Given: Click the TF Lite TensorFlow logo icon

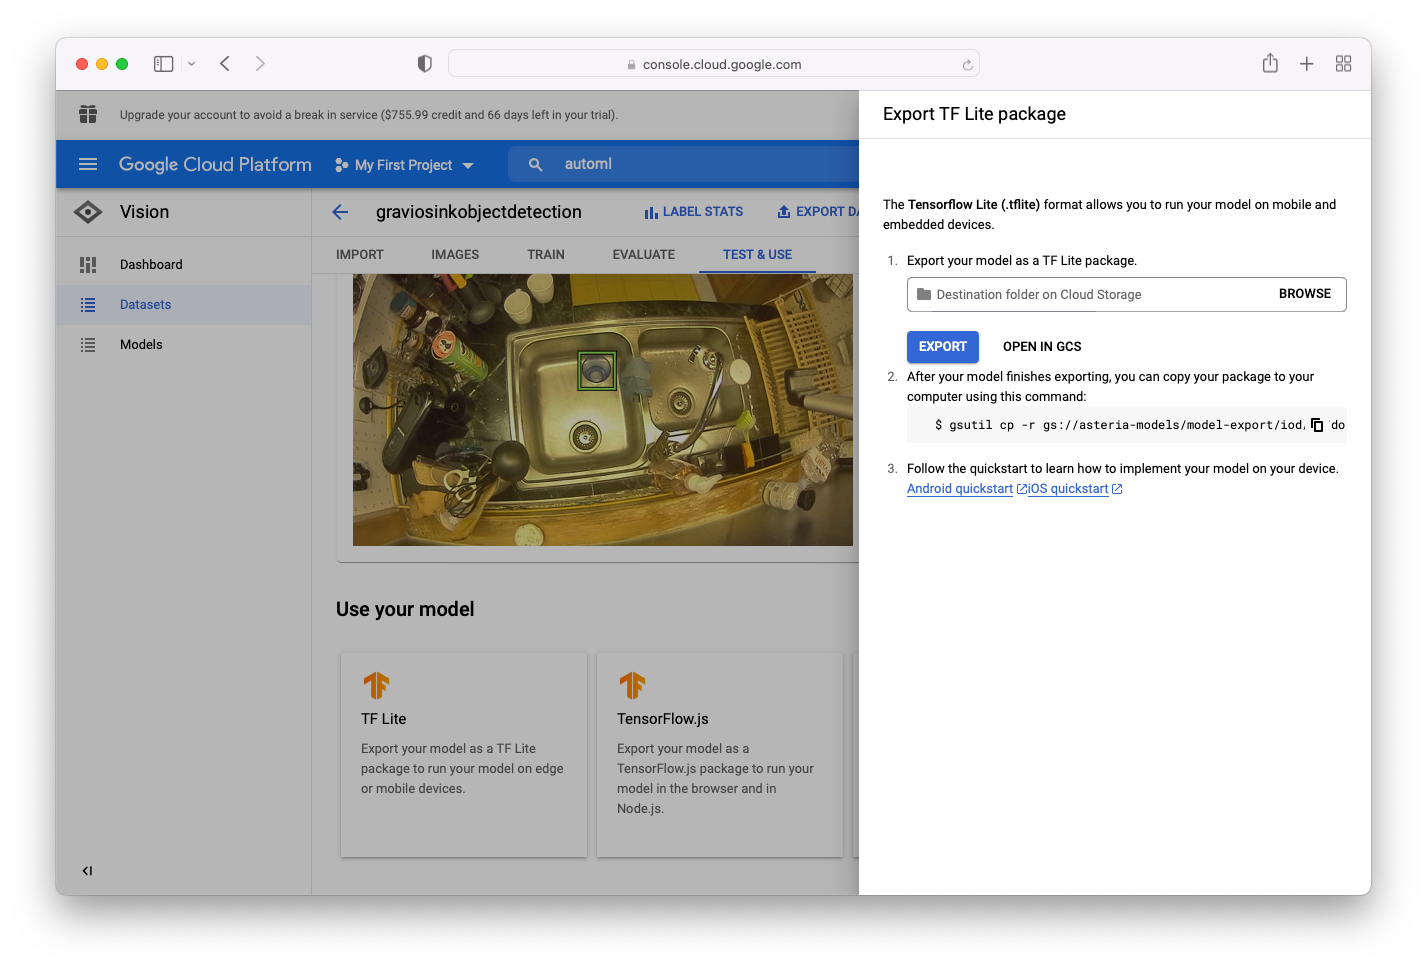Looking at the screenshot, I should click(x=378, y=685).
